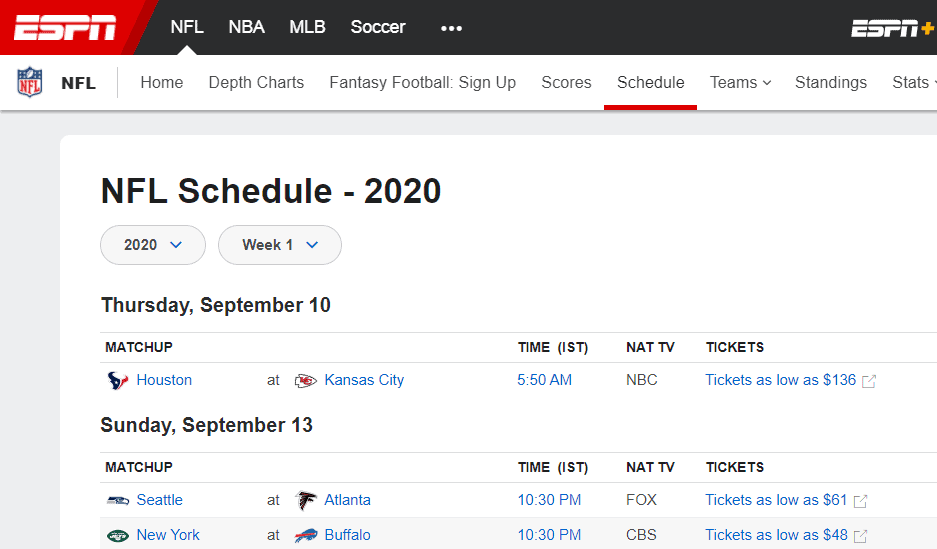Image resolution: width=937 pixels, height=549 pixels.
Task: Switch to the Standings tab
Action: 831,82
